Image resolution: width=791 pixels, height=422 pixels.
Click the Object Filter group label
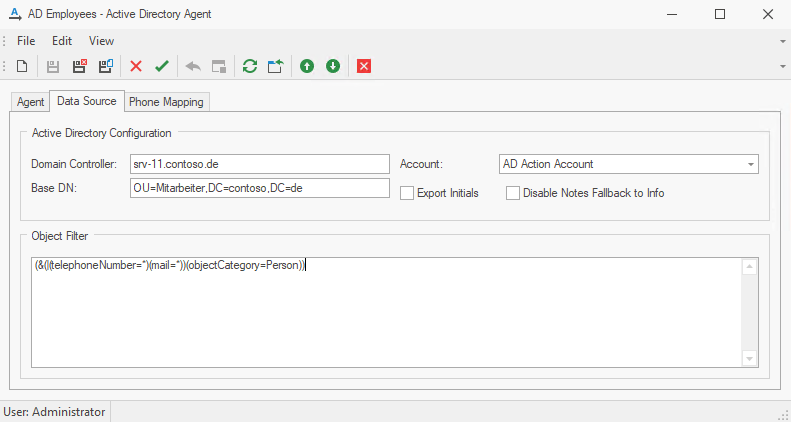click(60, 236)
